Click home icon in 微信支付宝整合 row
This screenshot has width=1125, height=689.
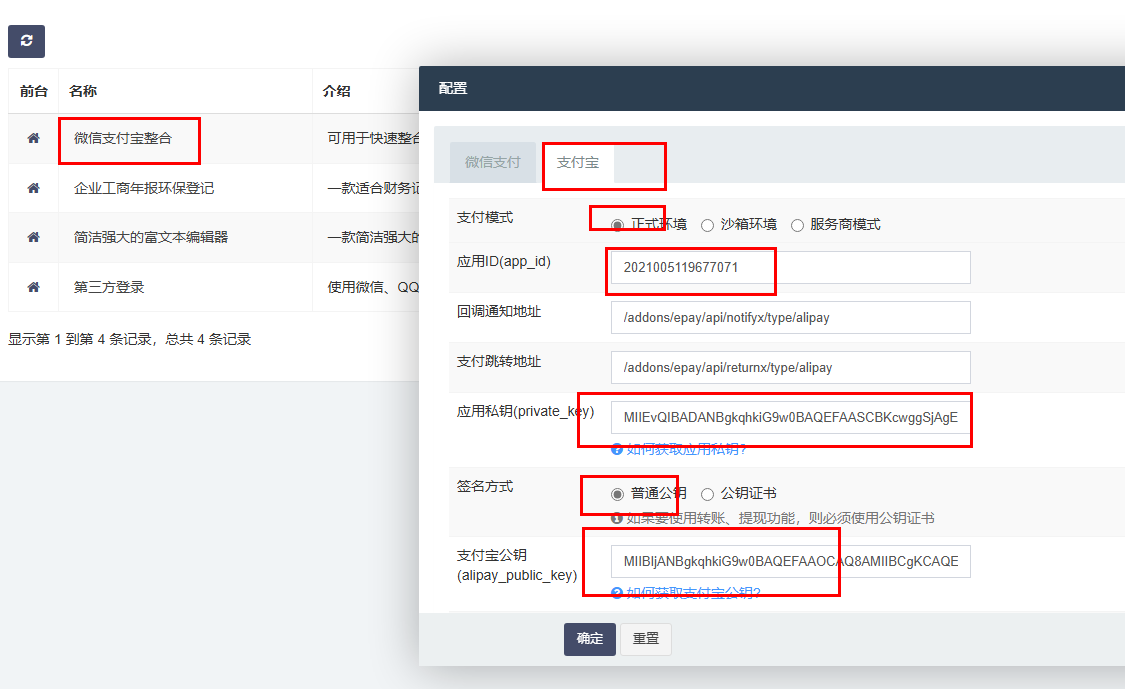pyautogui.click(x=33, y=139)
